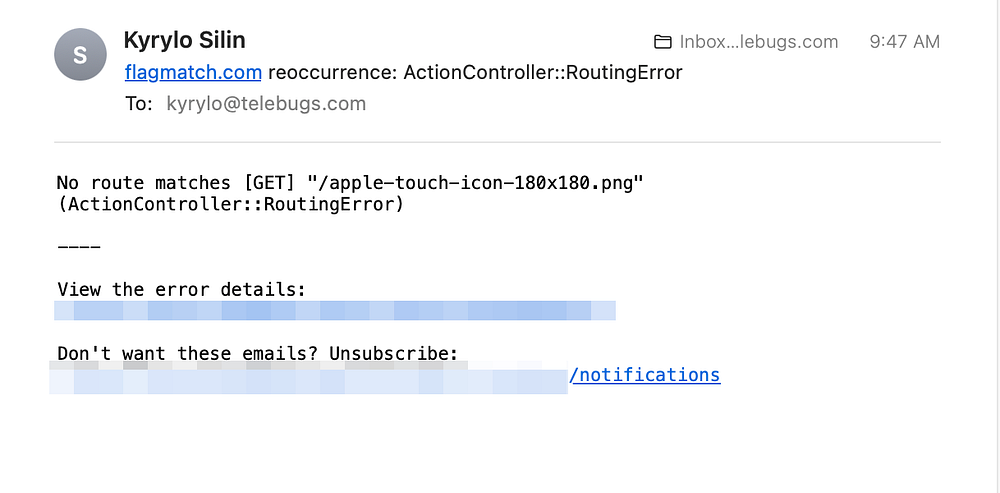Image resolution: width=1000 pixels, height=493 pixels.
Task: Click the dashed "----" separator in the body
Action: (79, 247)
